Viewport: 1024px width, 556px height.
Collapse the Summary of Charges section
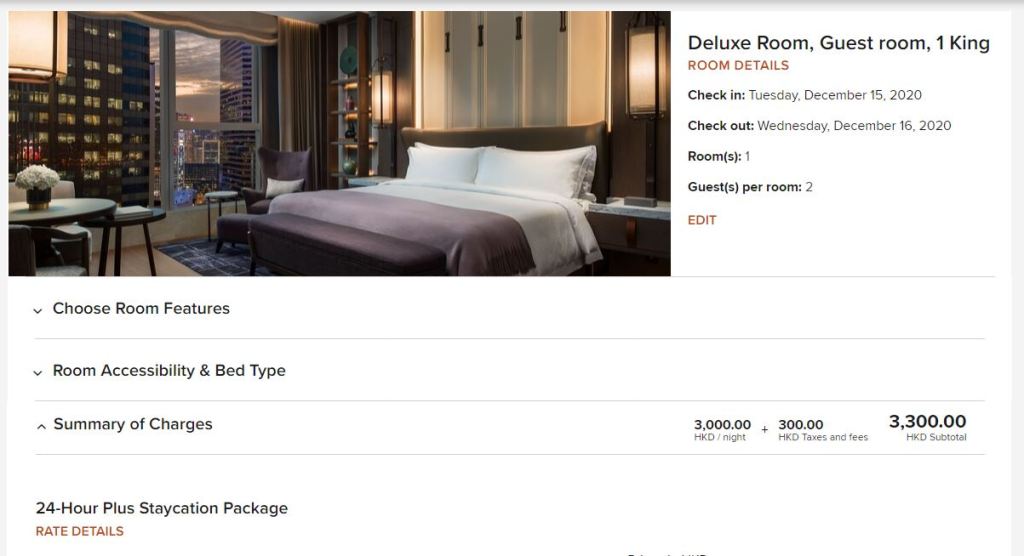pos(509,427)
